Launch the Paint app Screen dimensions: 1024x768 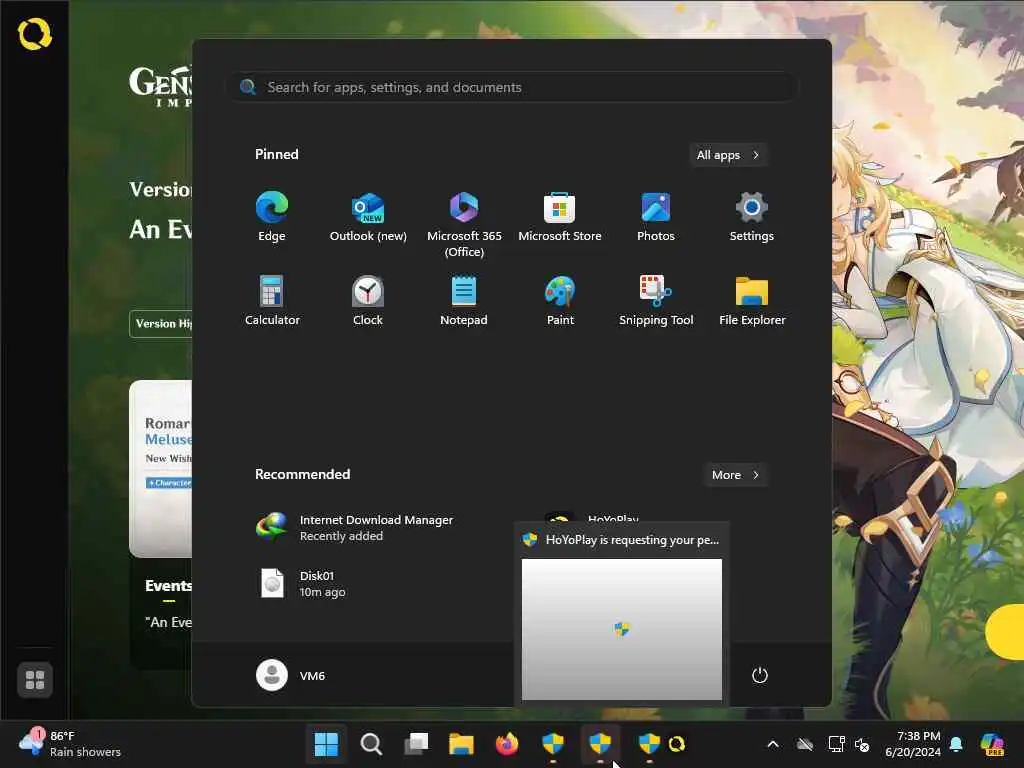click(x=560, y=301)
